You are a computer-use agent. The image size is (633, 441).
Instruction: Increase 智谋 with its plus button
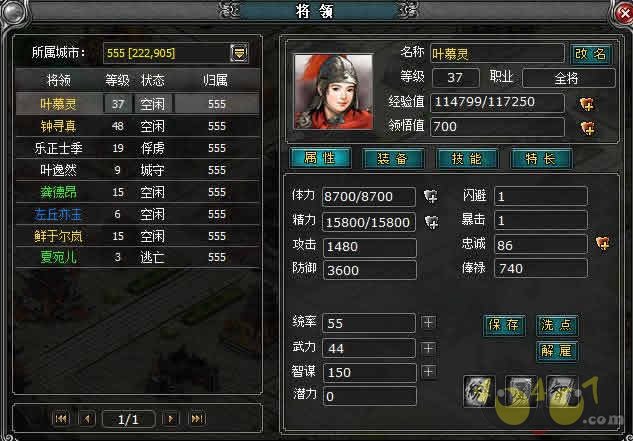pos(428,372)
